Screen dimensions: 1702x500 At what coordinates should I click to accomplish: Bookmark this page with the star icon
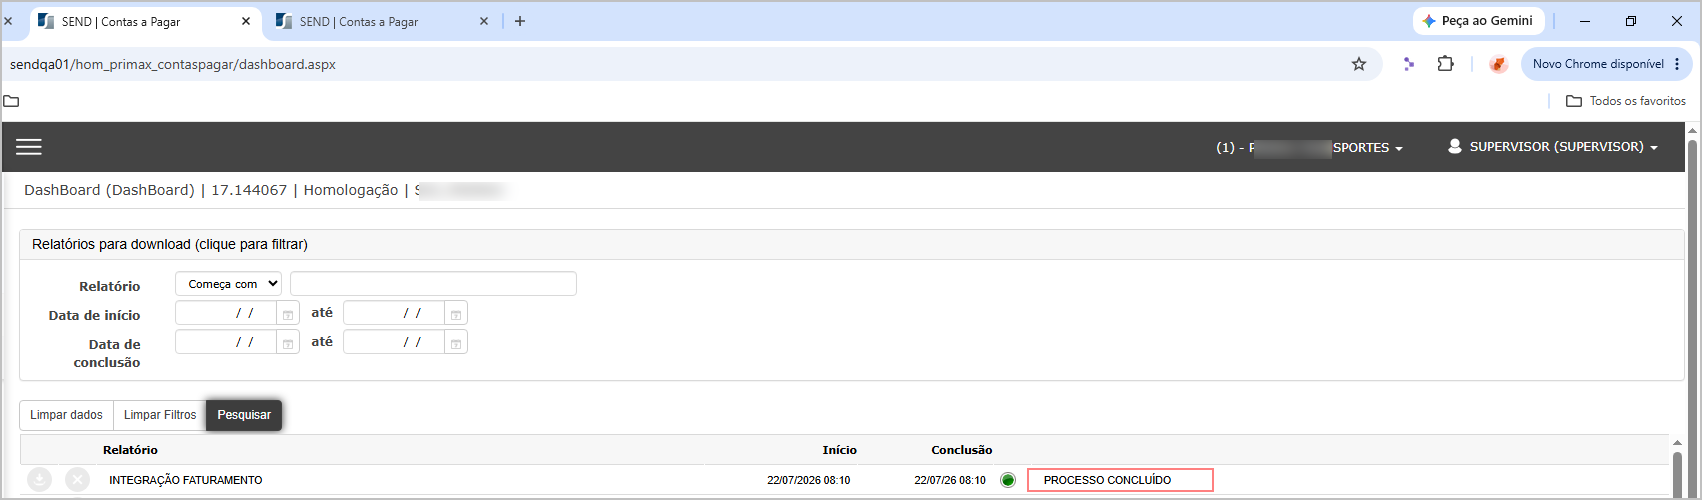pos(1359,64)
